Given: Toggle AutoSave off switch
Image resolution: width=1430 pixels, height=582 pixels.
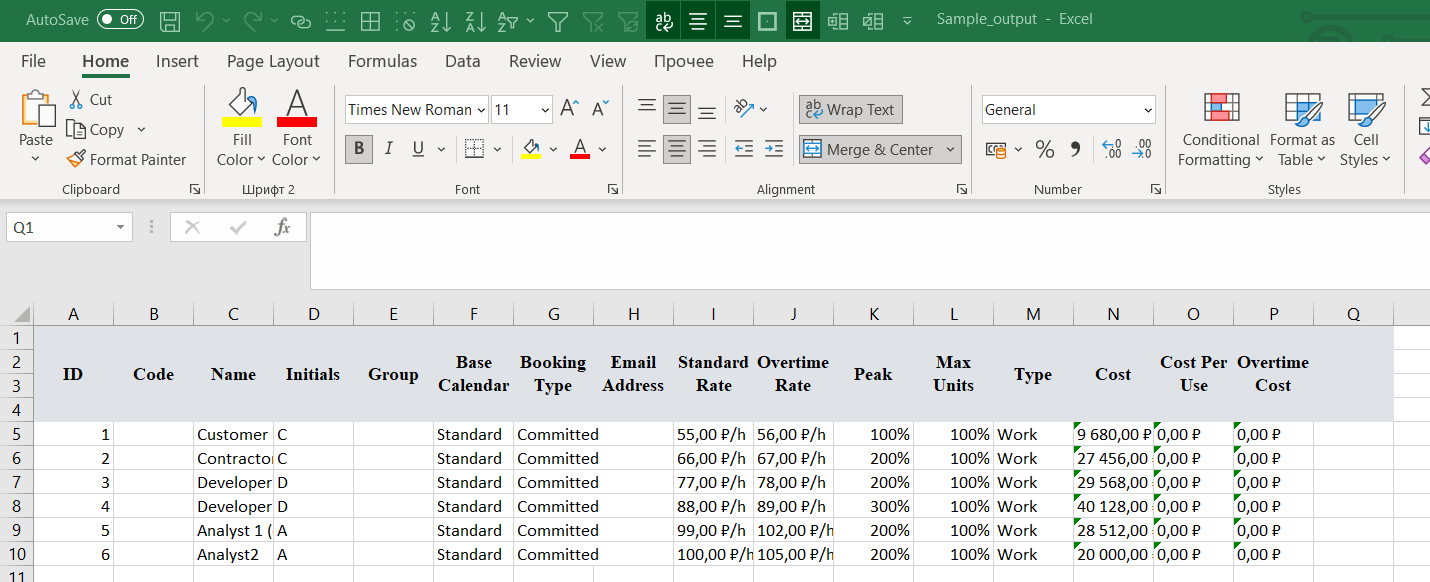Looking at the screenshot, I should pyautogui.click(x=120, y=19).
